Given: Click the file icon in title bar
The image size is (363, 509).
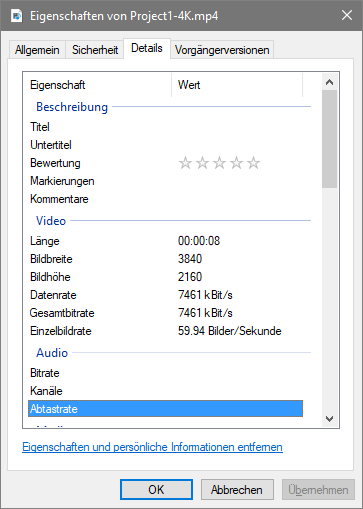Looking at the screenshot, I should pyautogui.click(x=16, y=16).
